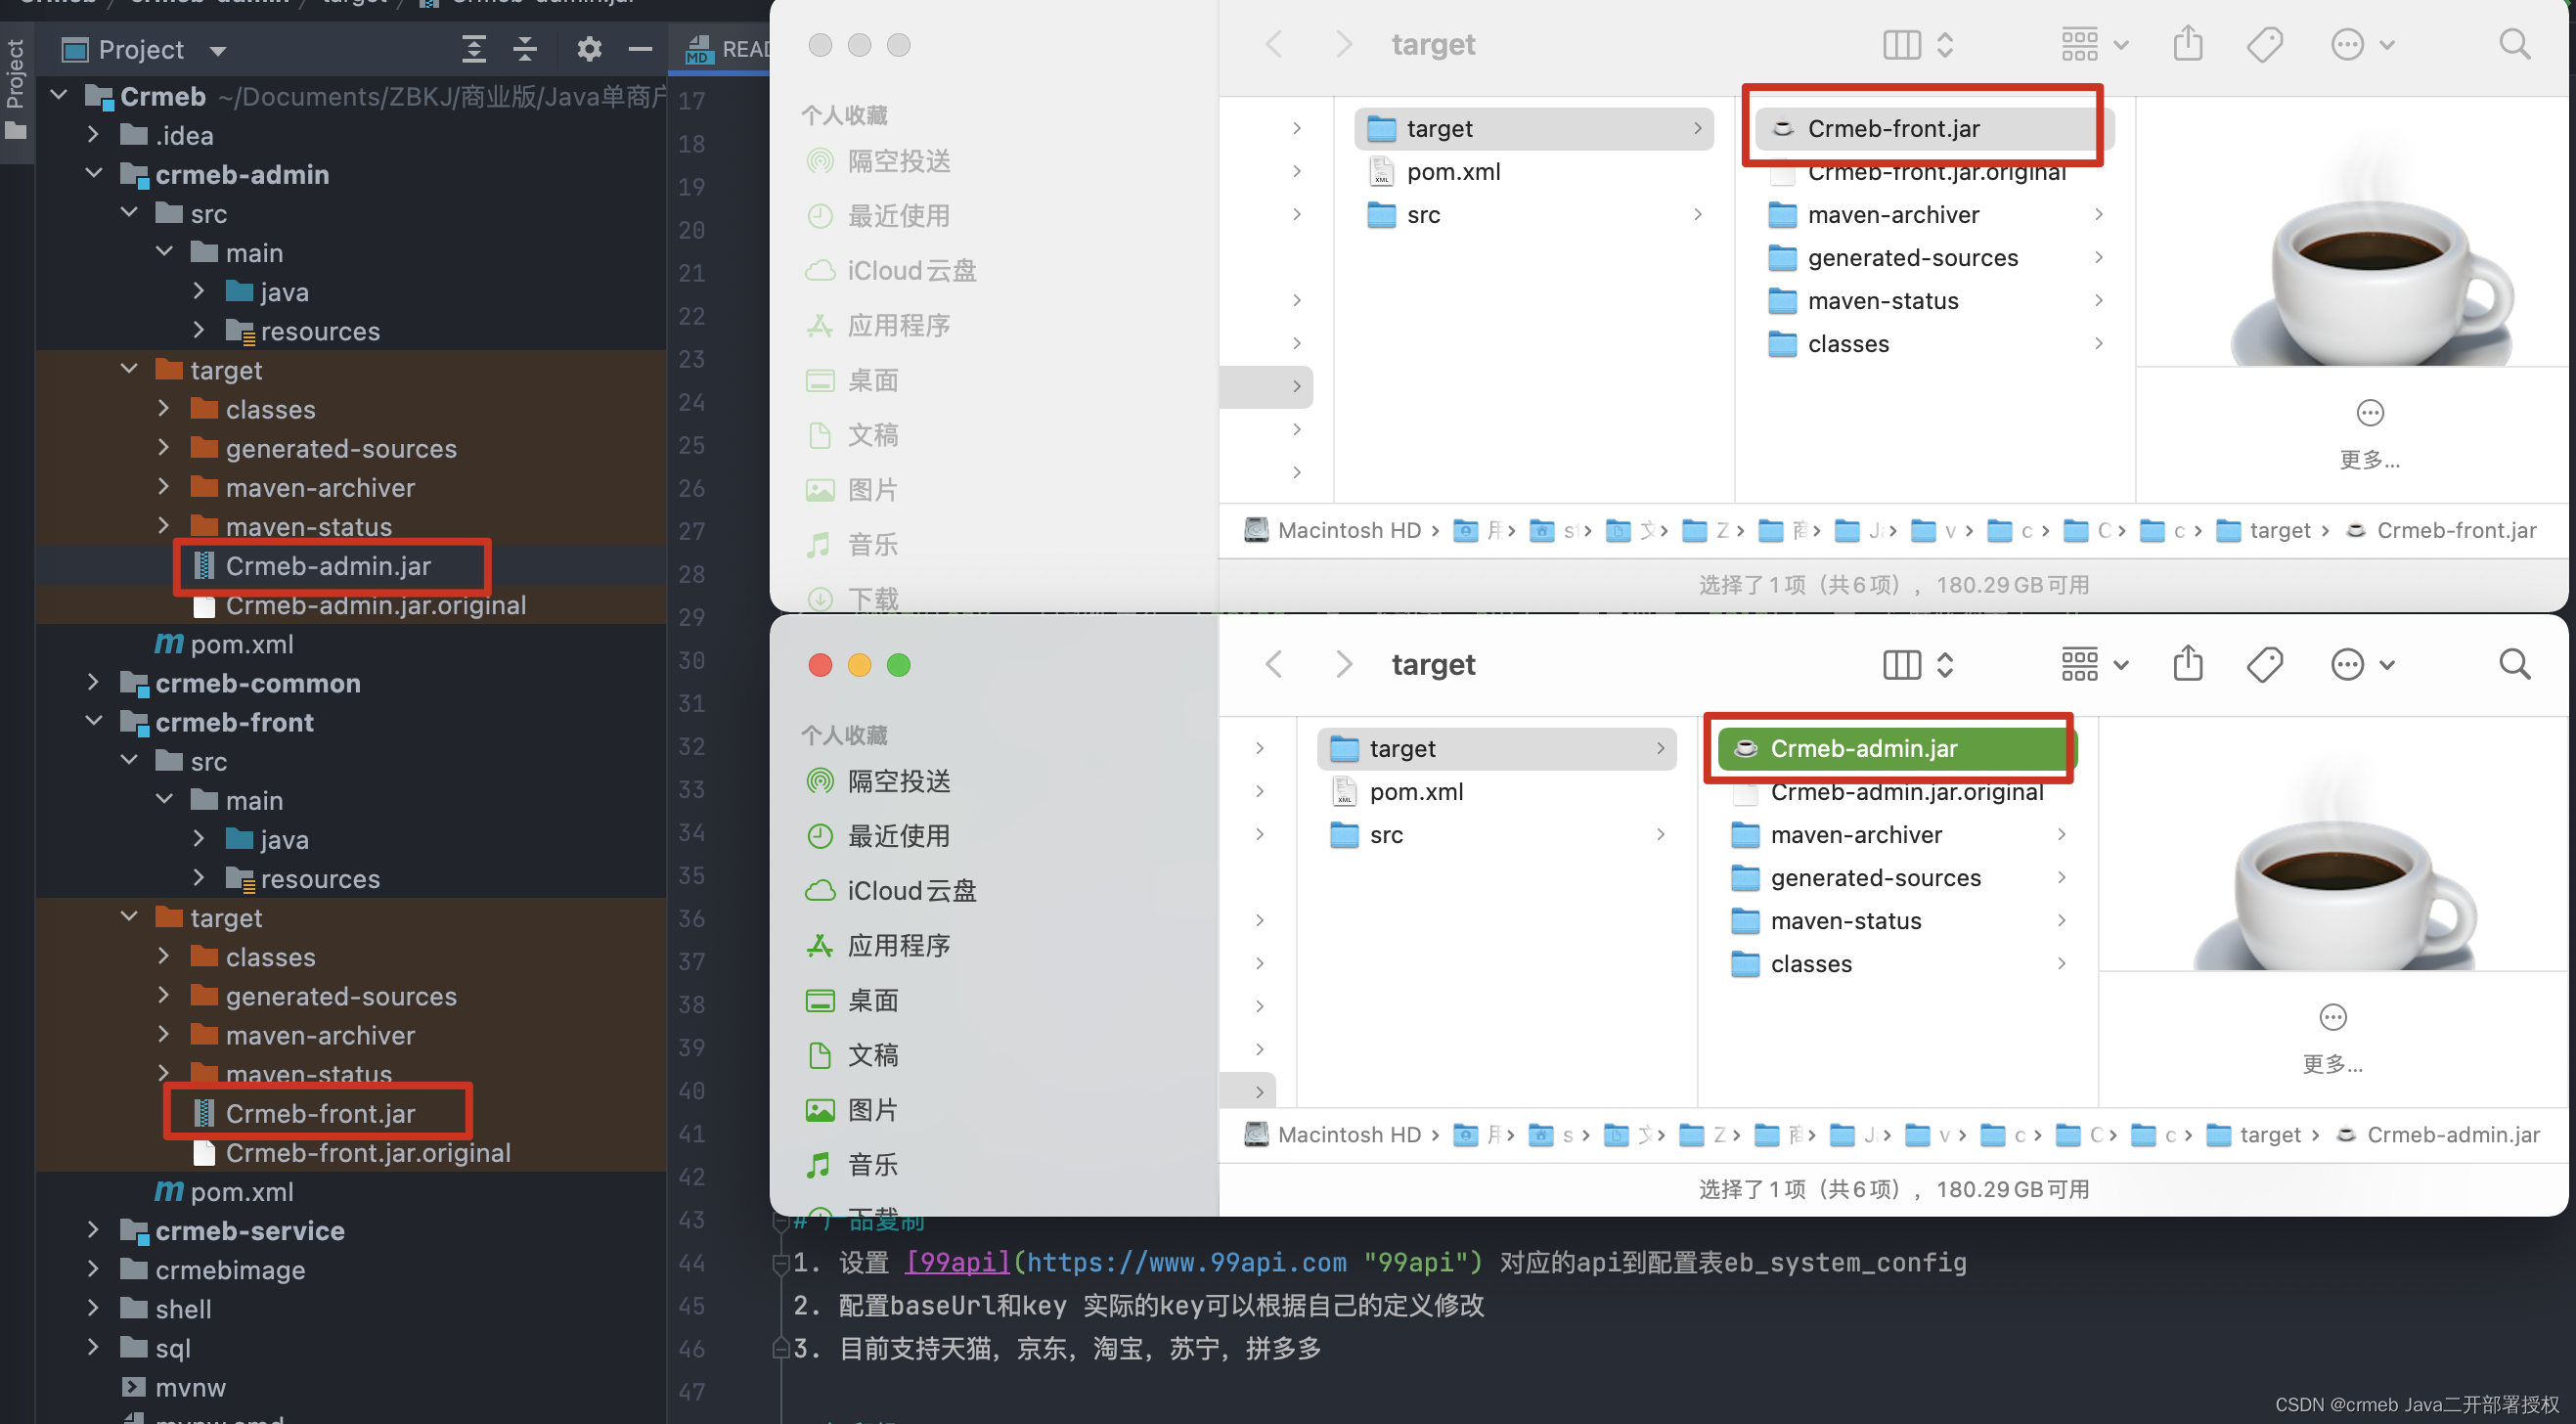
Task: Open the more-options ellipsis in Finder
Action: coord(2347,44)
